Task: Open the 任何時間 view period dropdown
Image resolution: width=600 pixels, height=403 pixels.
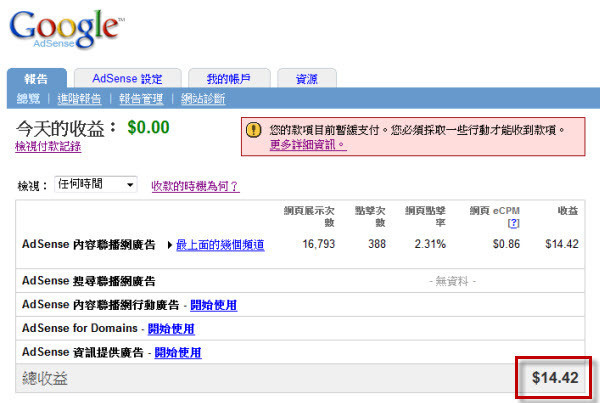Action: pyautogui.click(x=96, y=184)
